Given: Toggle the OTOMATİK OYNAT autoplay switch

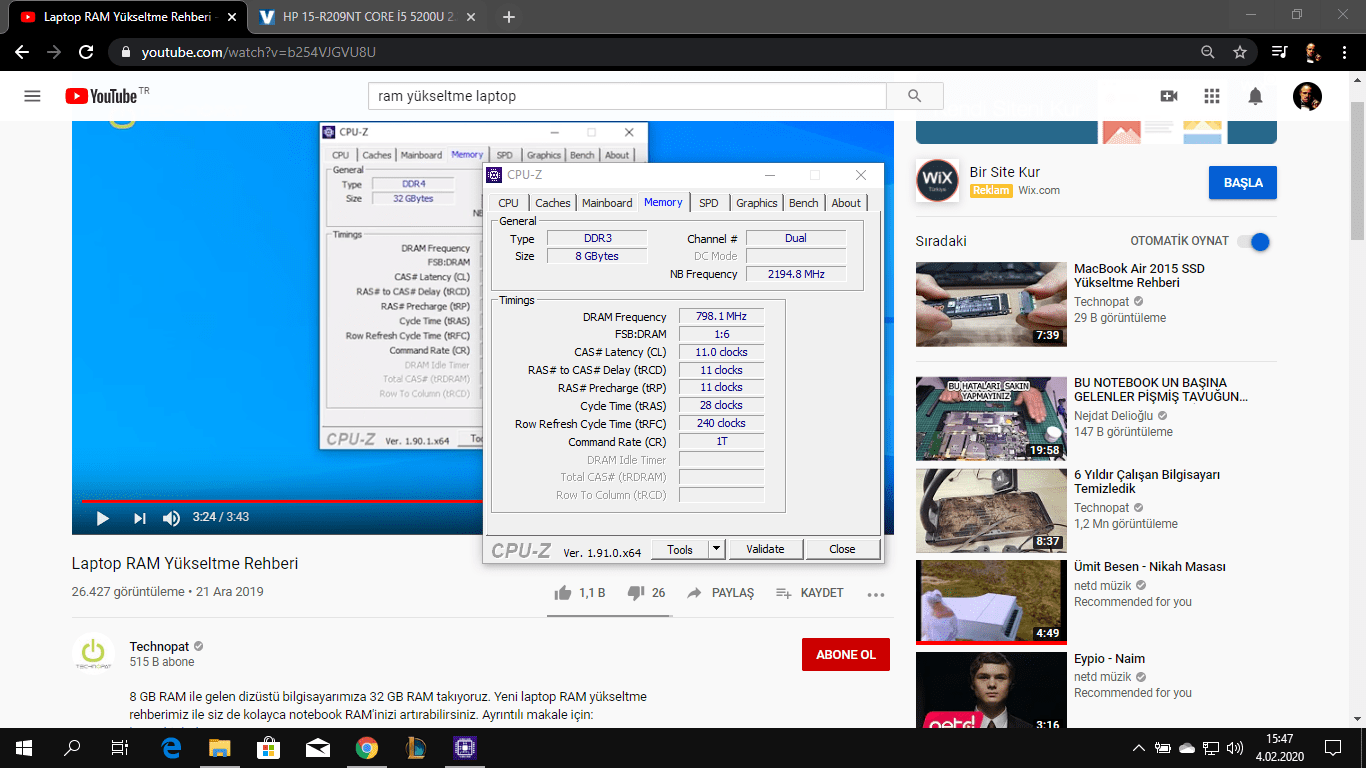Looking at the screenshot, I should (x=1254, y=241).
